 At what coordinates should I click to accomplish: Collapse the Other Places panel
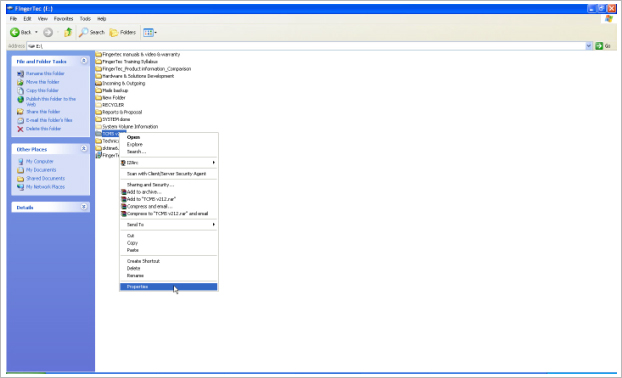pos(84,149)
